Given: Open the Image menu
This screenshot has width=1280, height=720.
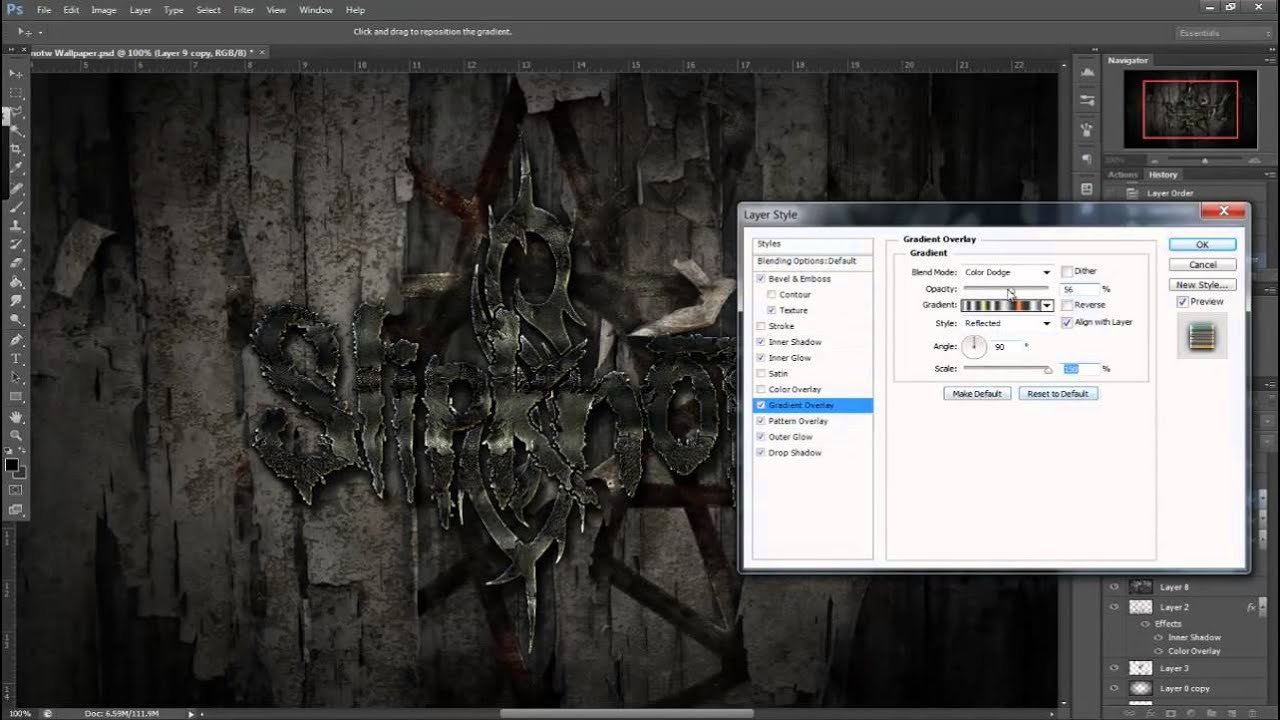Looking at the screenshot, I should tap(104, 10).
